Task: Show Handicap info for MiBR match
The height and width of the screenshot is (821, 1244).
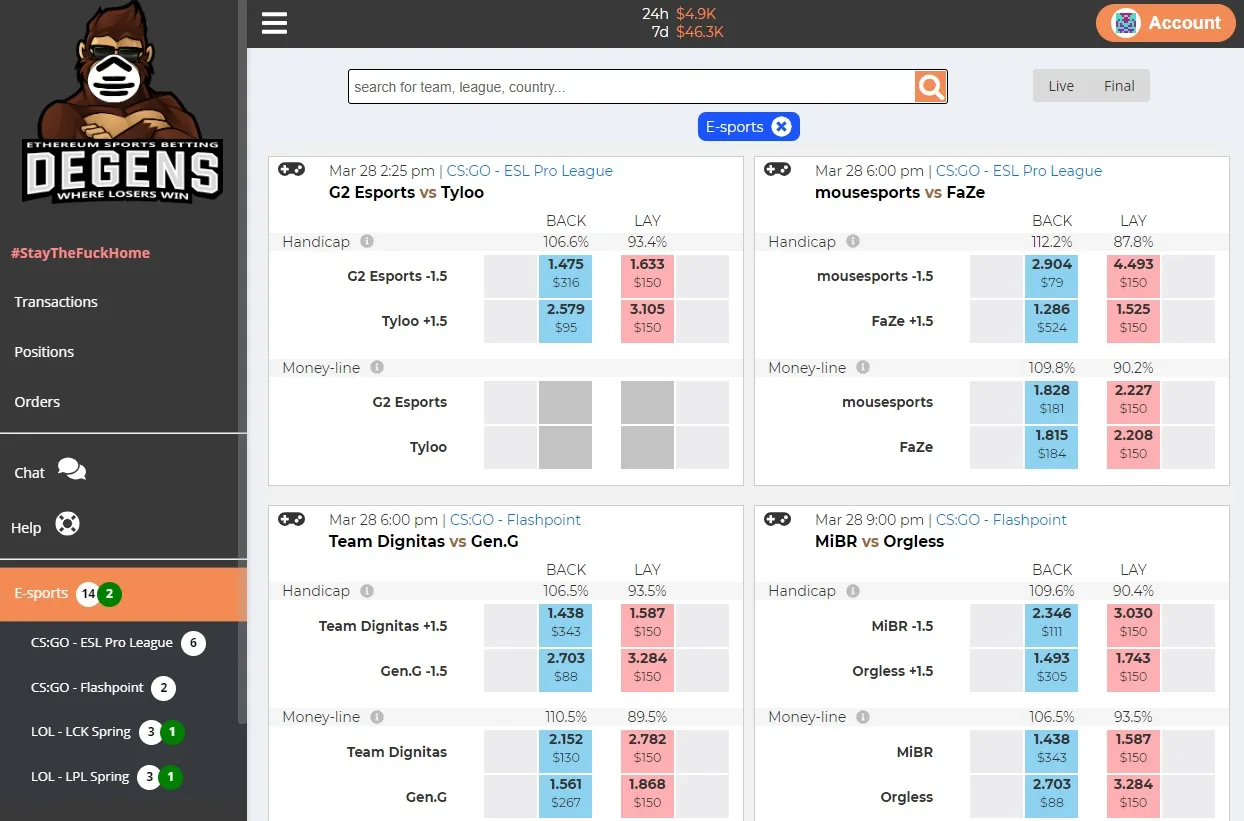Action: point(853,591)
